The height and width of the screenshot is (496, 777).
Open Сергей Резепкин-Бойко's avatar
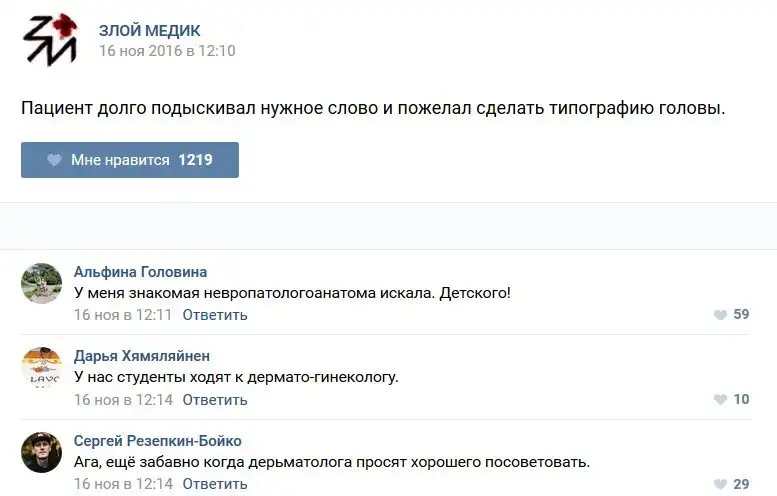pyautogui.click(x=42, y=453)
